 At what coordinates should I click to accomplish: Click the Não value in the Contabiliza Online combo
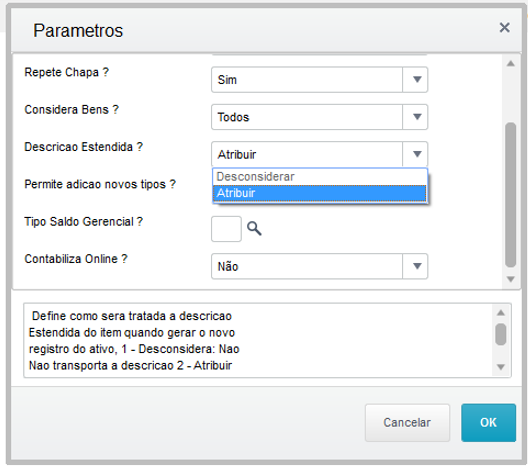(228, 267)
